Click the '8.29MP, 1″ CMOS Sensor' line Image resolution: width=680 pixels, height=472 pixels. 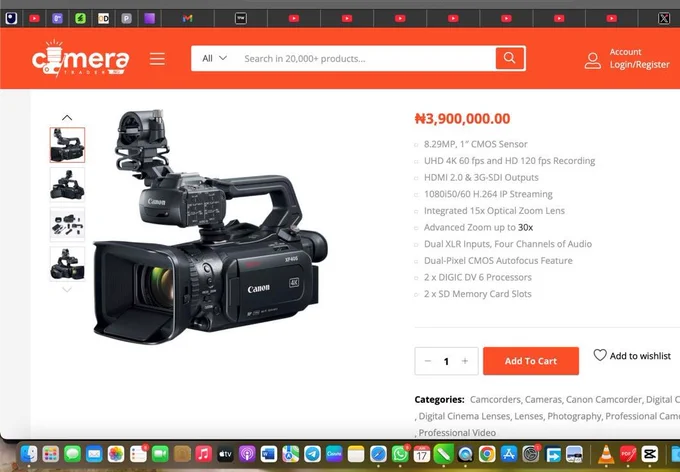click(476, 144)
